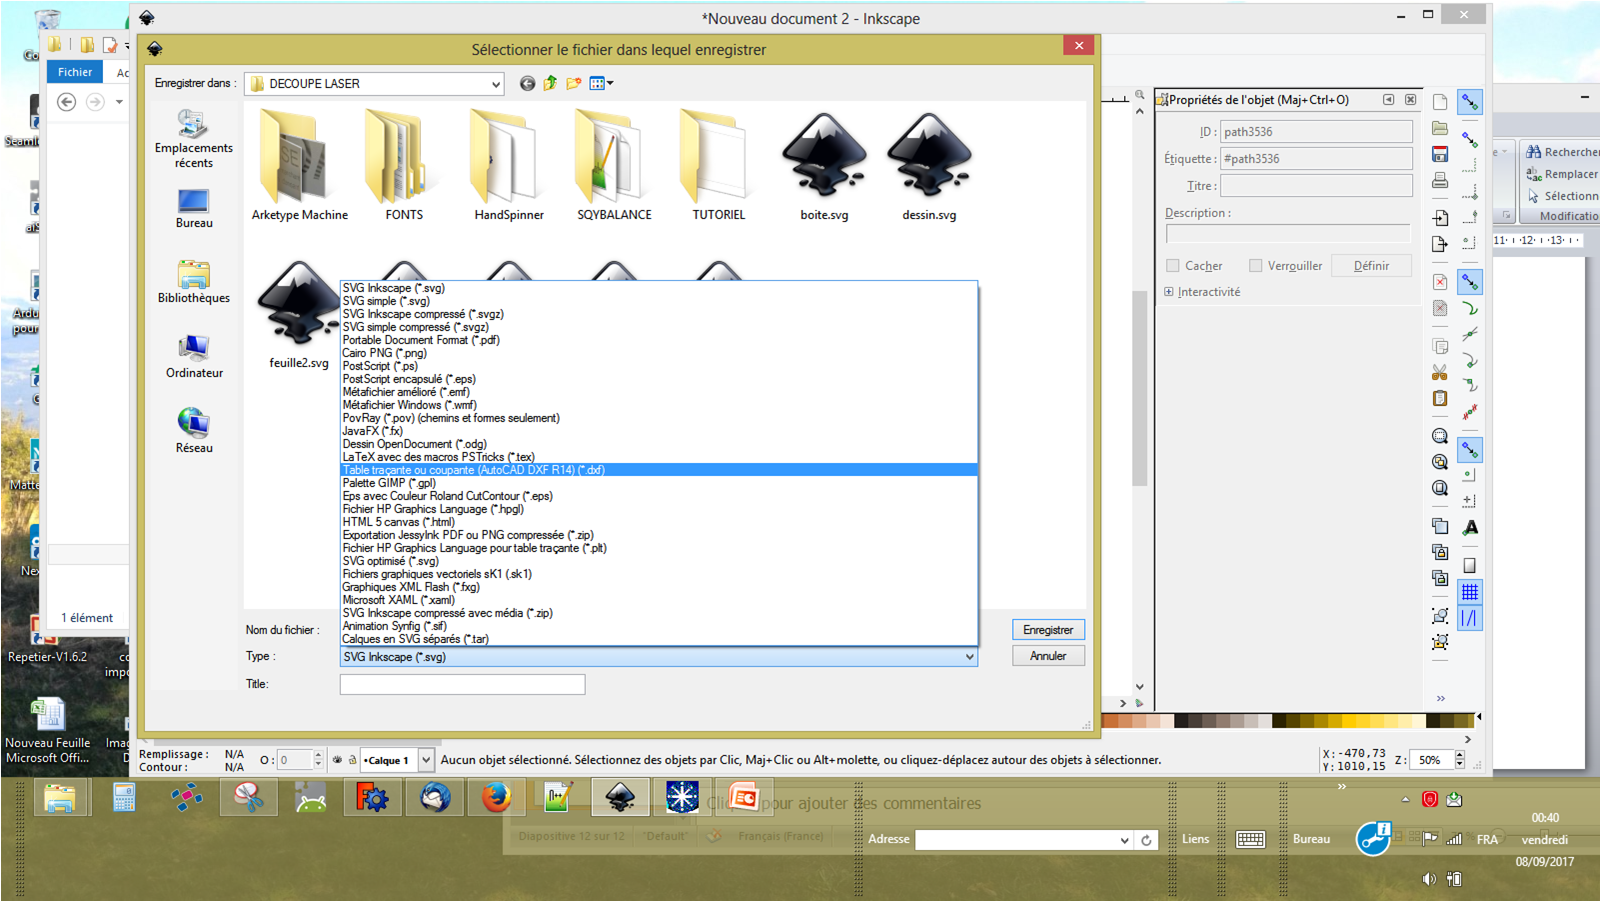Show hidden system tray icons arrow
Screen dimensions: 1601x902
pos(1405,799)
